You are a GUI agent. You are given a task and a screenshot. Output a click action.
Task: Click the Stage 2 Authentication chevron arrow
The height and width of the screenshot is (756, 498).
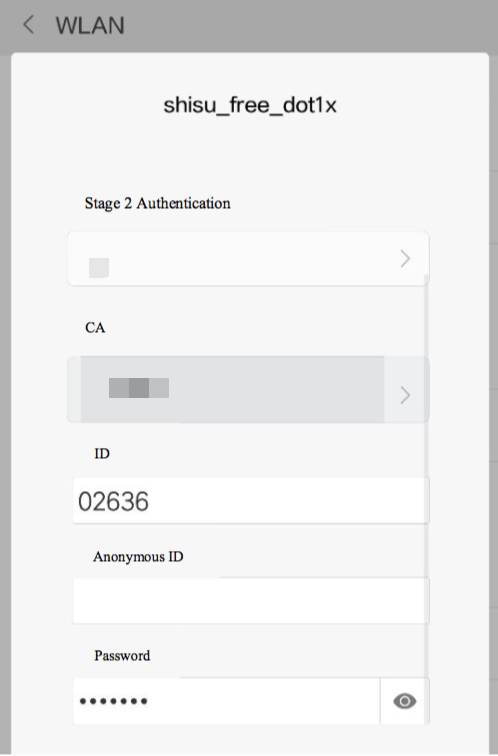pos(405,259)
